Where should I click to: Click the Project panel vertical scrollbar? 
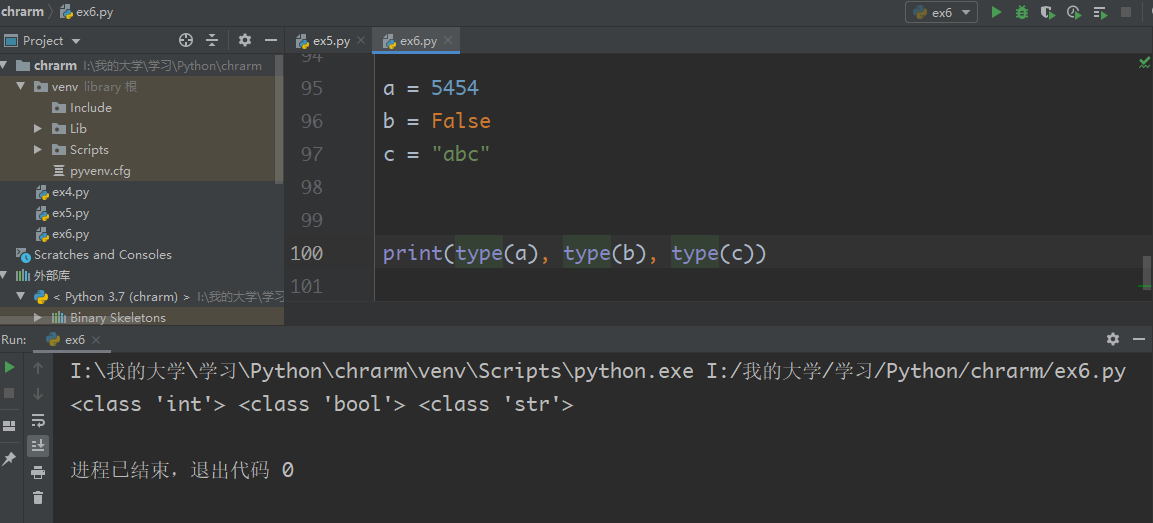(x=279, y=119)
